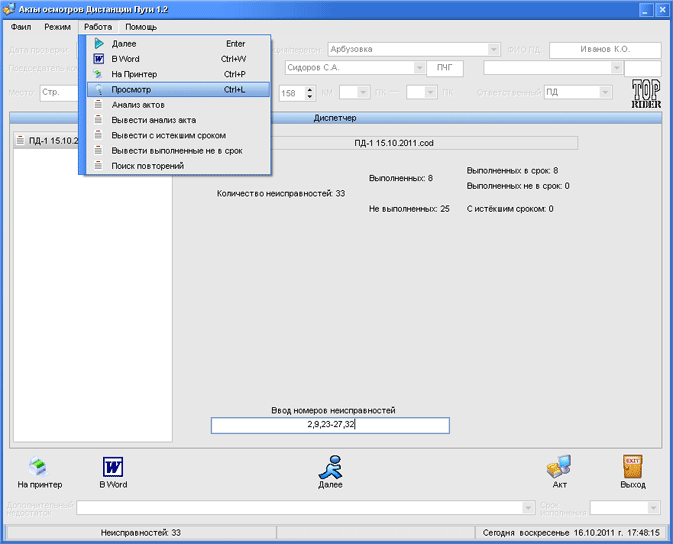Click Неисправностей: 33 in status bar

coord(141,533)
